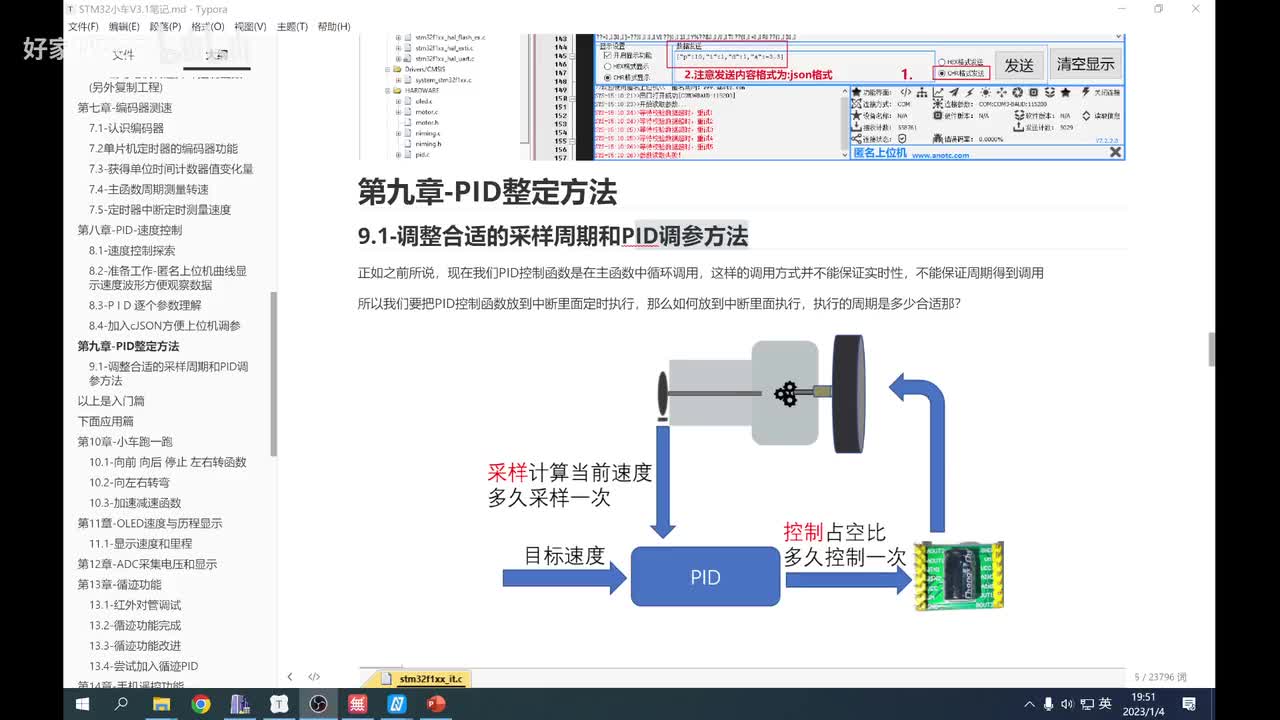This screenshot has height=720, width=1280.
Task: Open Windows taskbar search
Action: (x=122, y=704)
